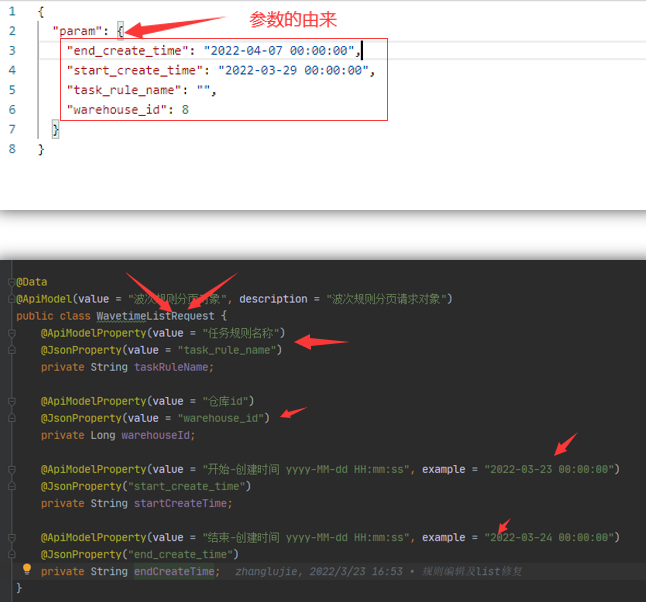Image resolution: width=646 pixels, height=602 pixels.
Task: Click the "param" key in the JSON
Action: click(77, 31)
